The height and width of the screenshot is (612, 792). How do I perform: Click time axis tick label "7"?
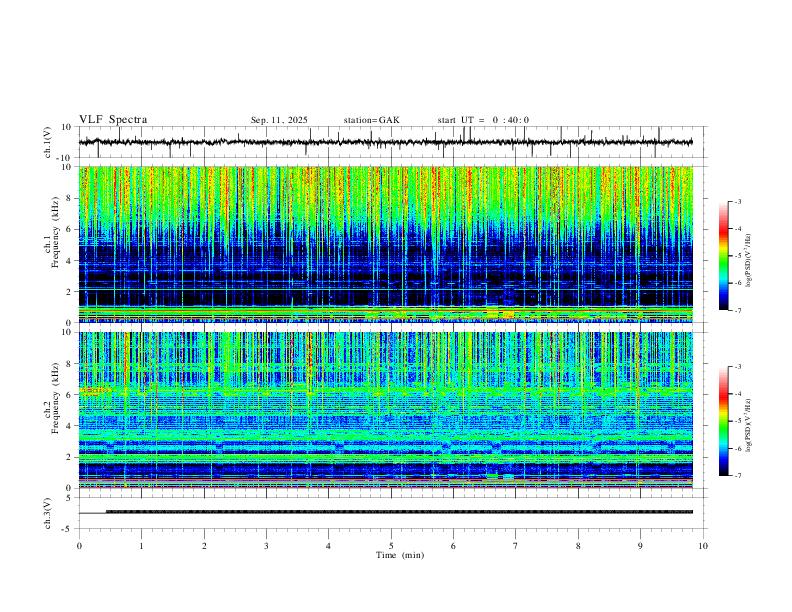(x=516, y=546)
